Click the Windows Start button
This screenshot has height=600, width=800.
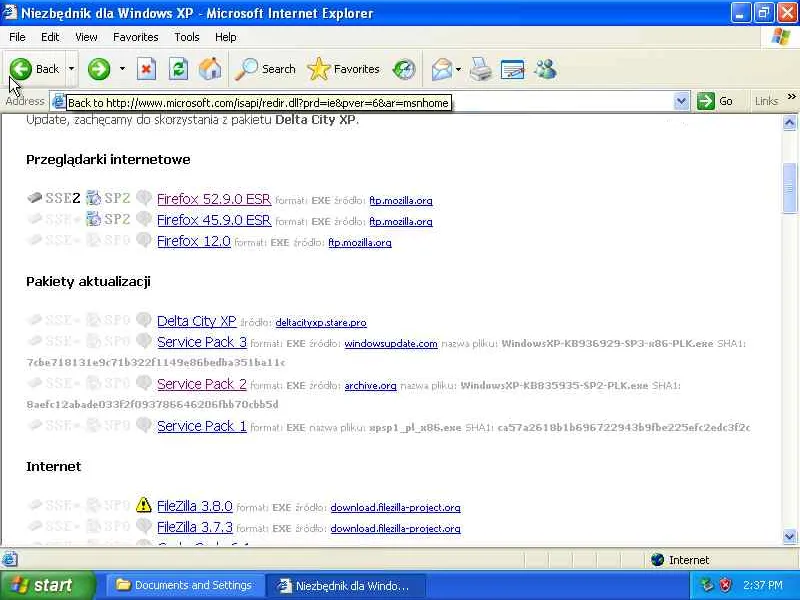[48, 585]
